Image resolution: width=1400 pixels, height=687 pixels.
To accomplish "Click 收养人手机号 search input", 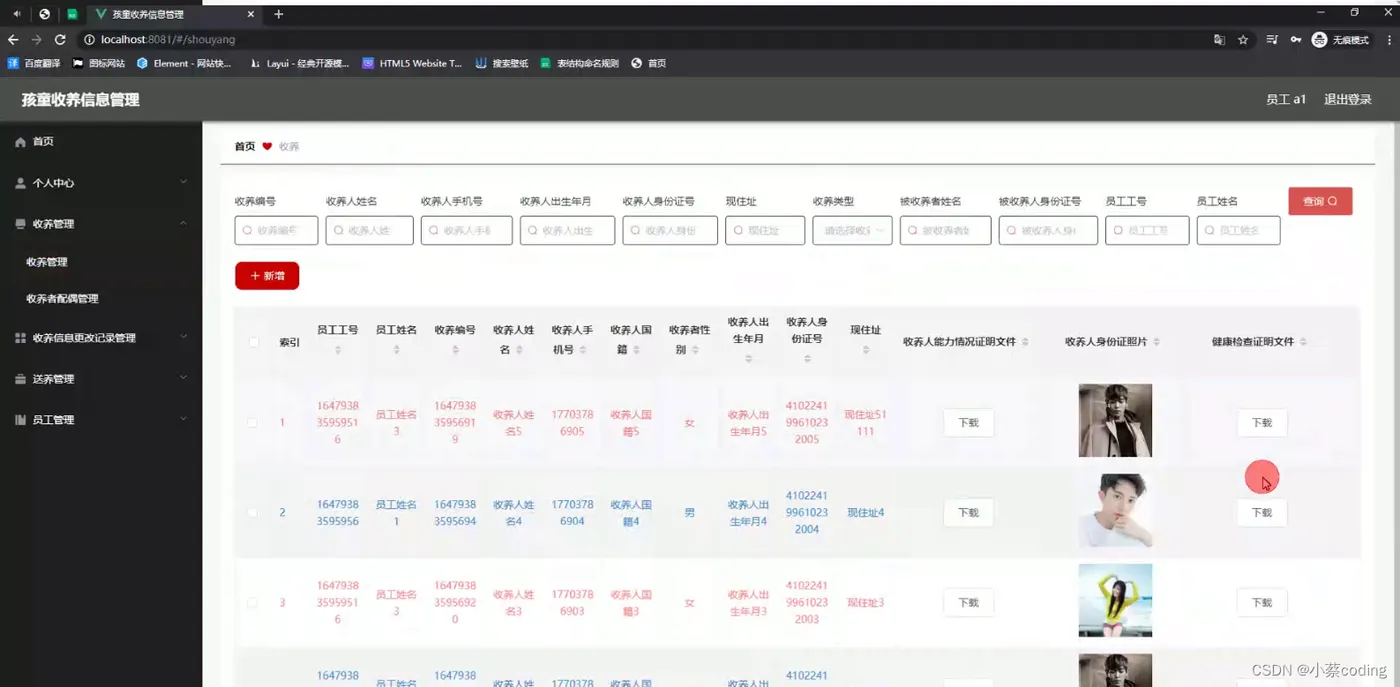I will [466, 230].
